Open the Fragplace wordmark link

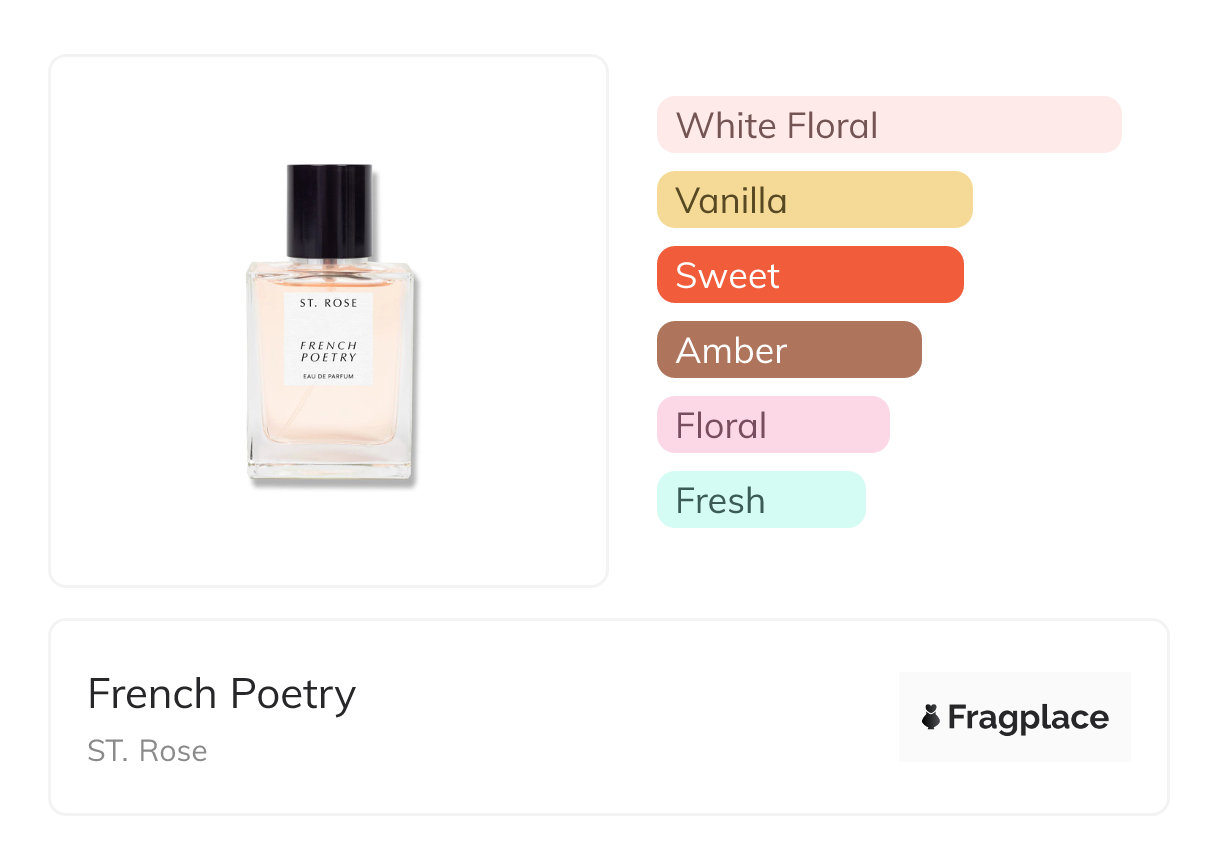click(x=1028, y=717)
